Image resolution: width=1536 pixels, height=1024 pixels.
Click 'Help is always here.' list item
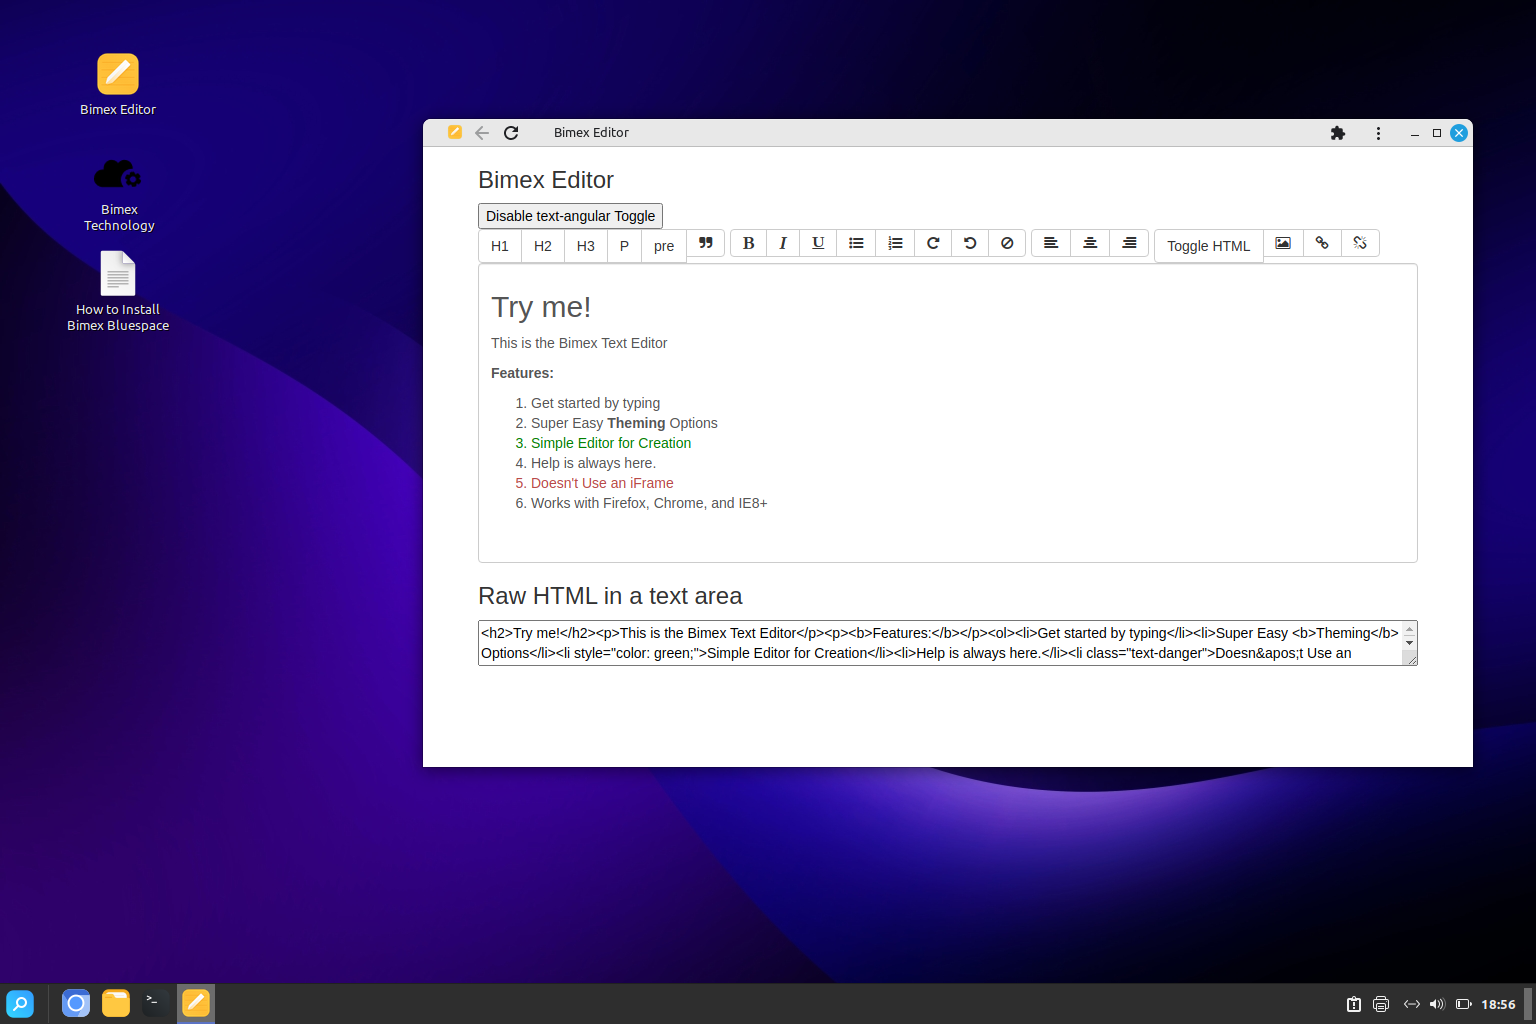[593, 463]
